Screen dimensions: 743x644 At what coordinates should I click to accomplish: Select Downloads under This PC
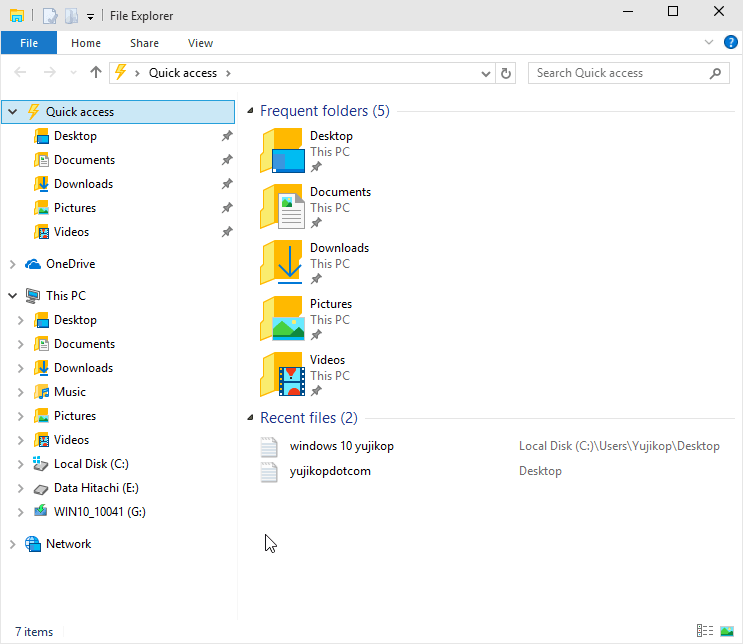point(83,368)
